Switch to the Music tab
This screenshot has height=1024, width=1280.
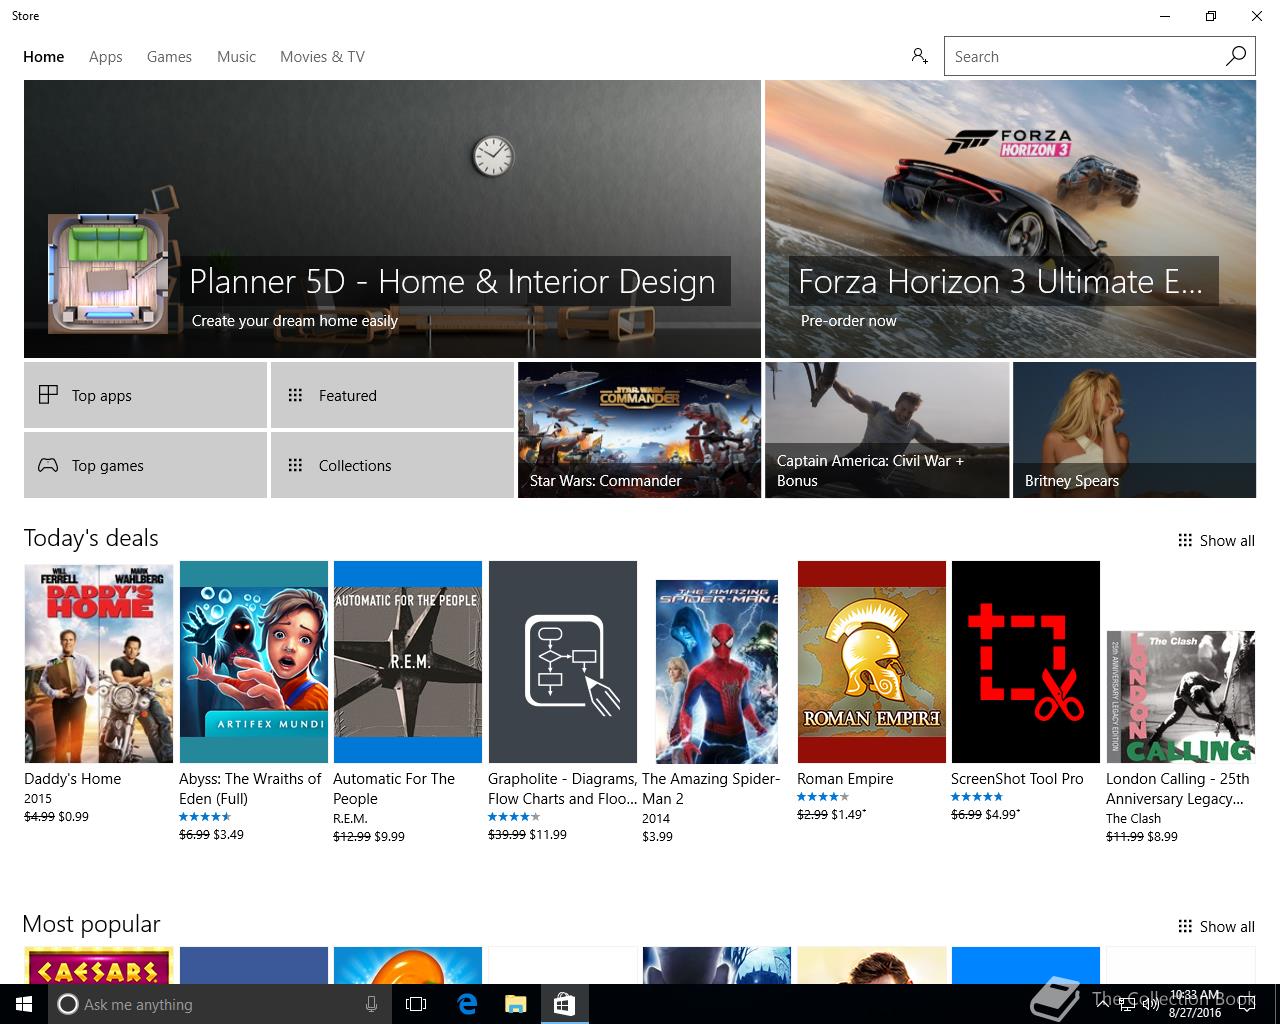coord(237,57)
